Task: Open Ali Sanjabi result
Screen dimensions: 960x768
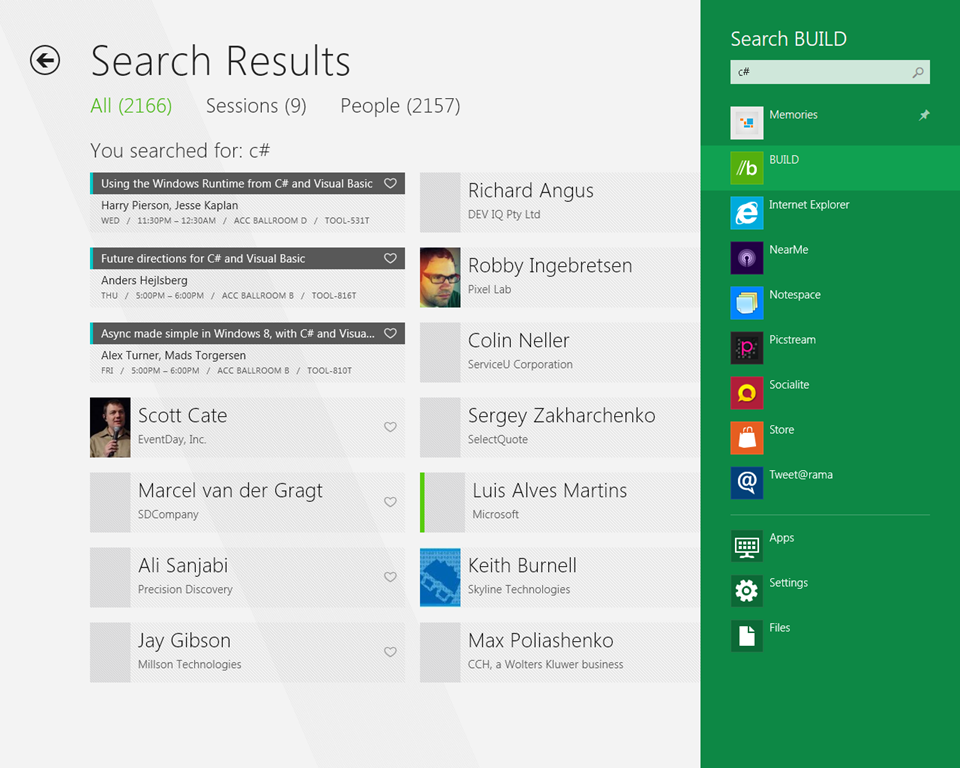Action: (x=247, y=578)
